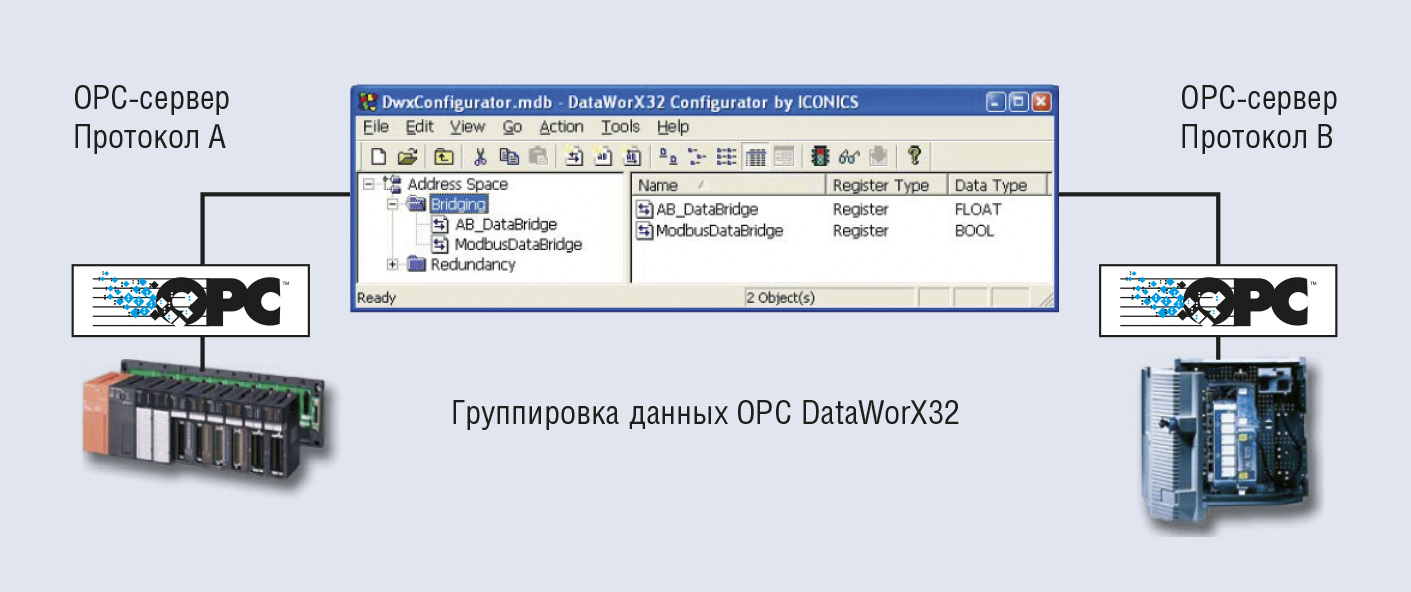Select the Redundancy folder in tree
Image resolution: width=1411 pixels, height=592 pixels.
(x=473, y=264)
